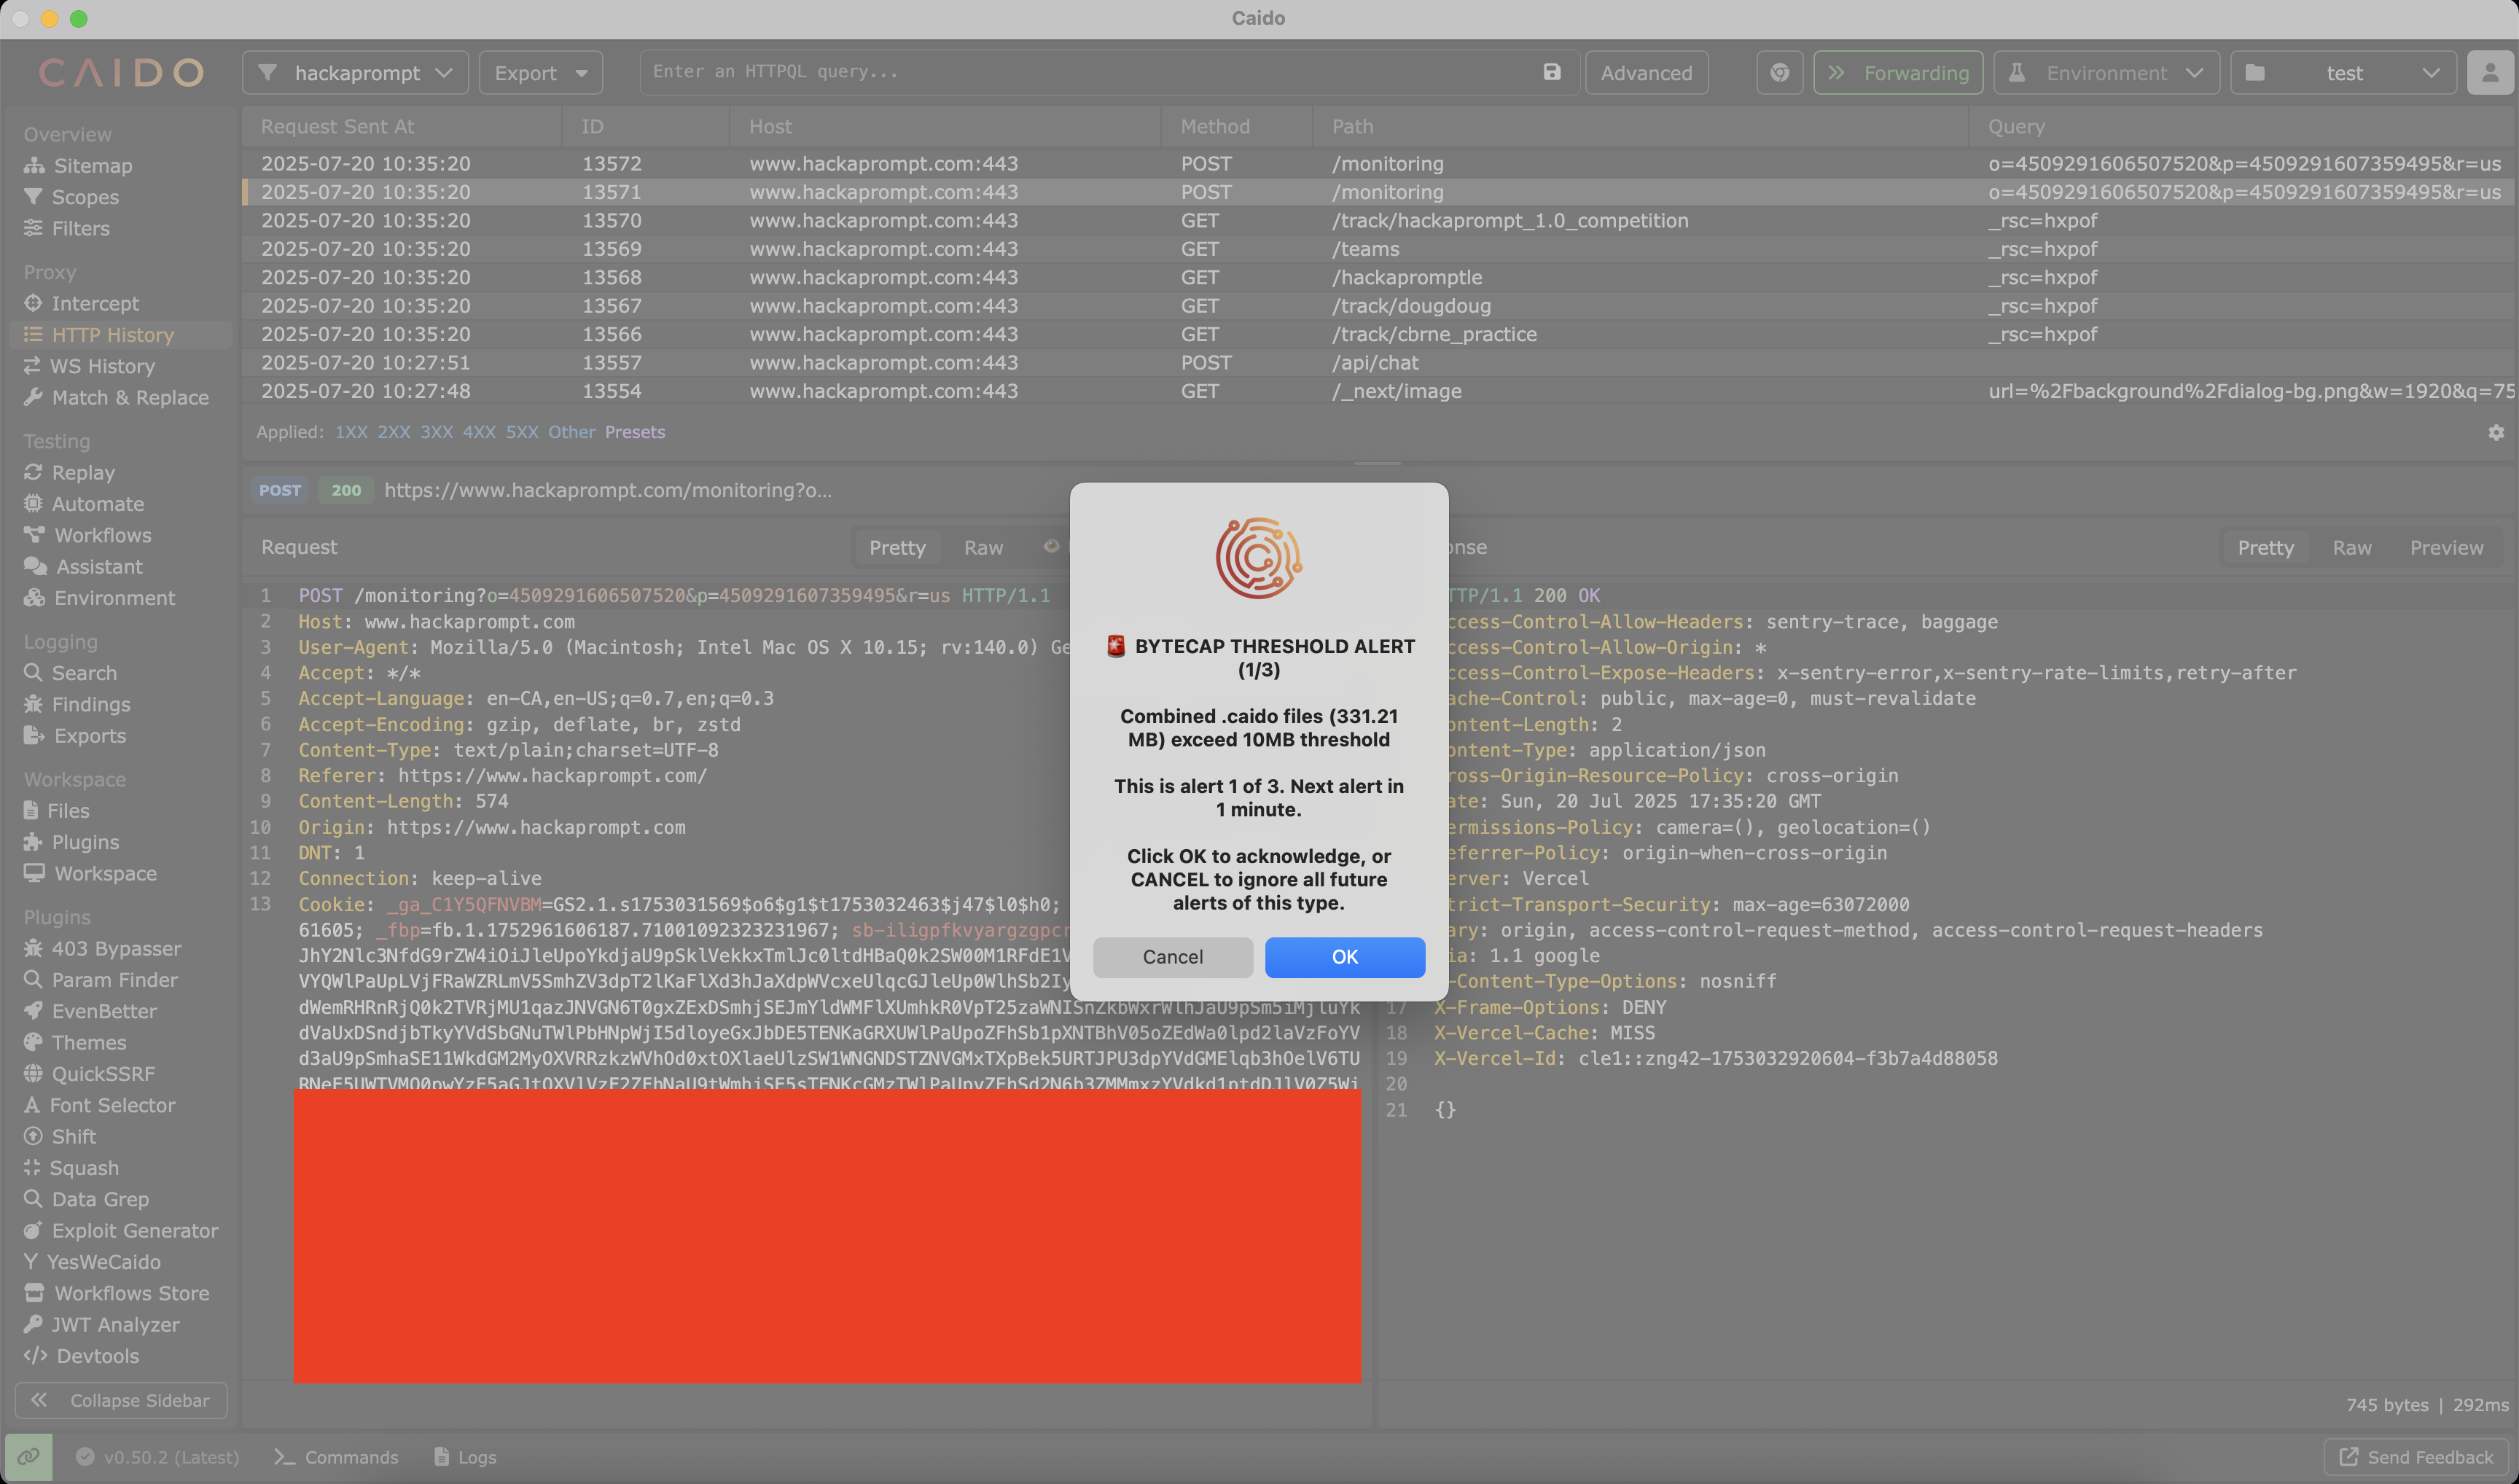This screenshot has height=1484, width=2519.
Task: Click the save query disk icon
Action: (1551, 72)
